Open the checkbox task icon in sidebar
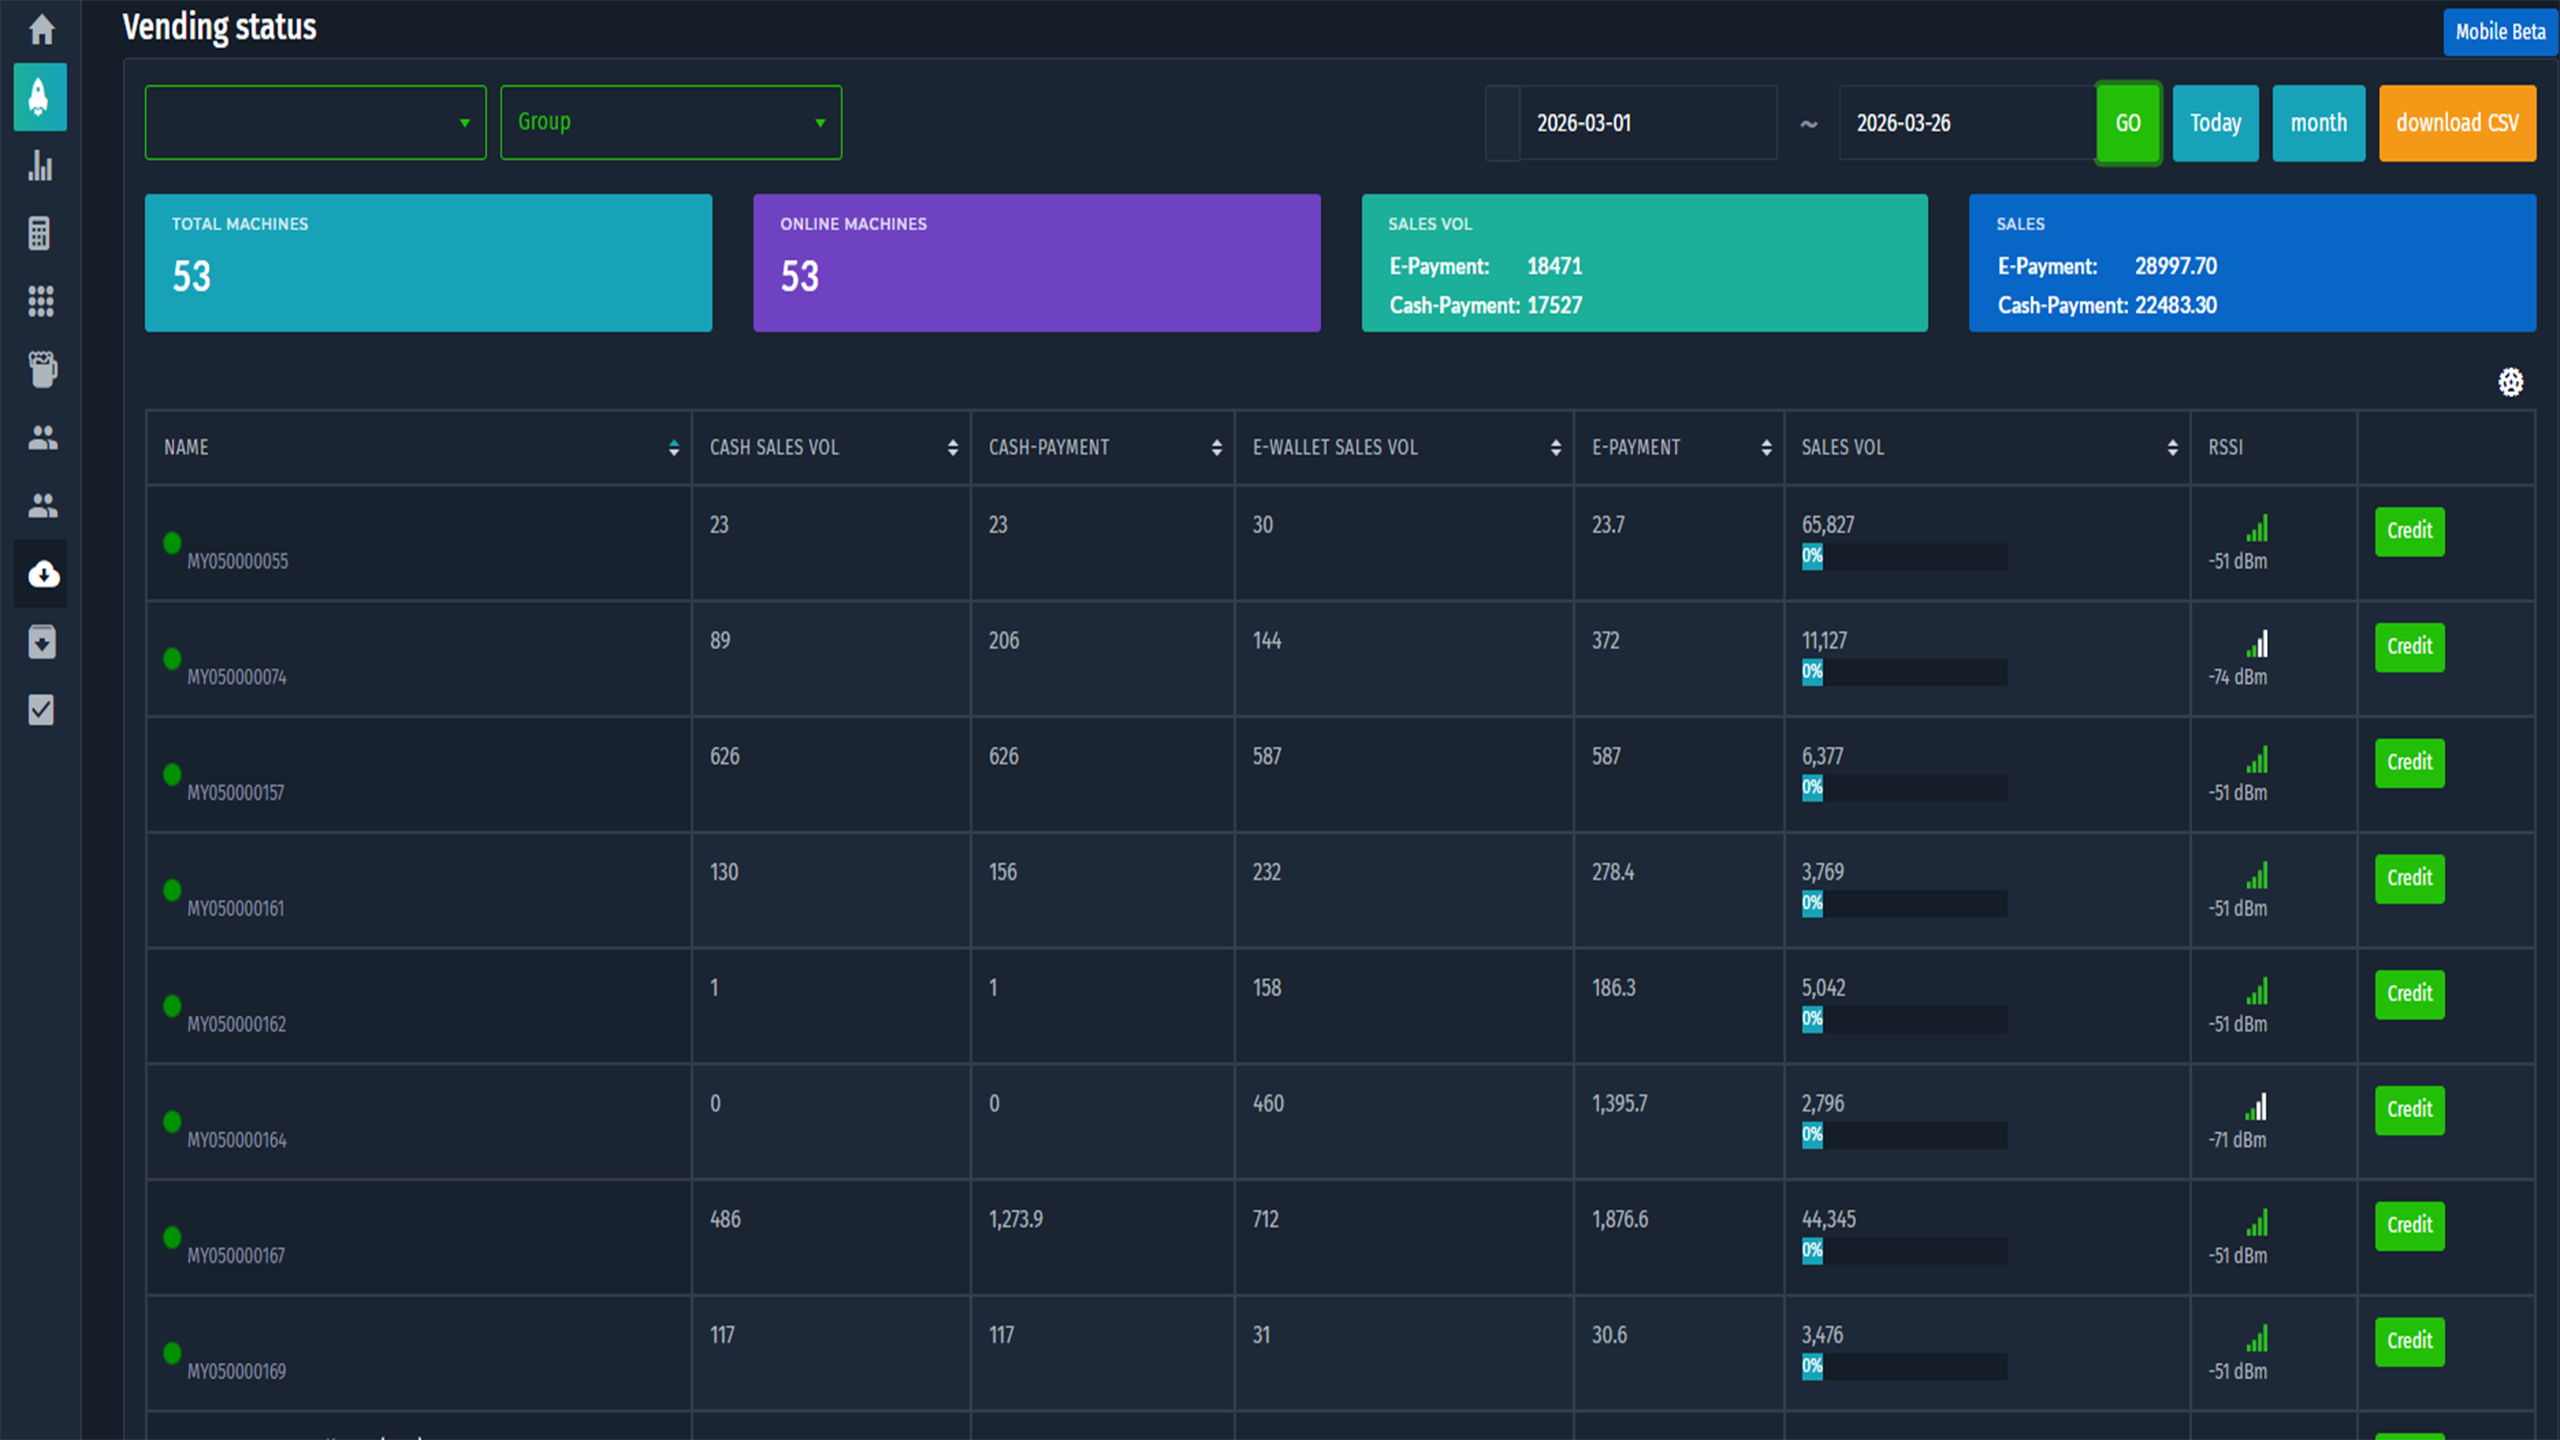The image size is (2560, 1440). (x=41, y=710)
